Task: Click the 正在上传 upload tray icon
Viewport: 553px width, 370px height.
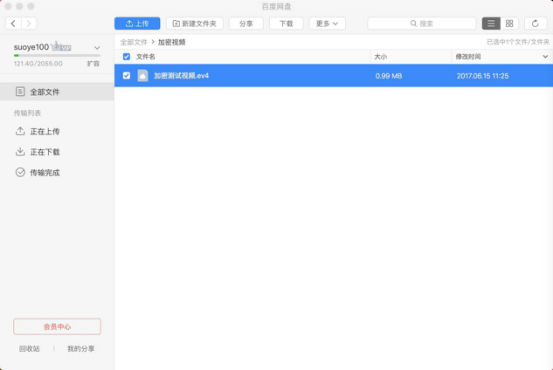Action: pos(20,131)
